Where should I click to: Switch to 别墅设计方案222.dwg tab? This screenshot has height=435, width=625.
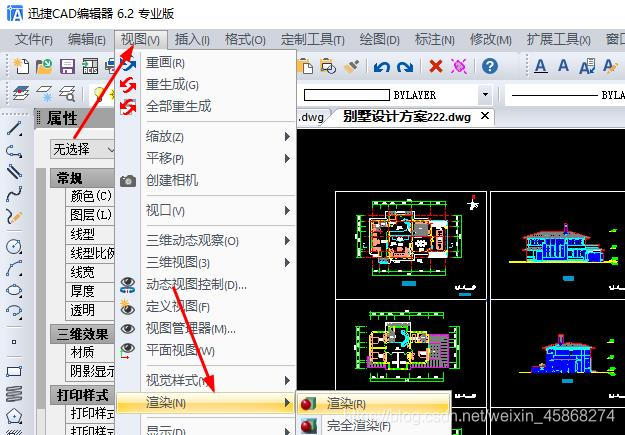click(407, 117)
